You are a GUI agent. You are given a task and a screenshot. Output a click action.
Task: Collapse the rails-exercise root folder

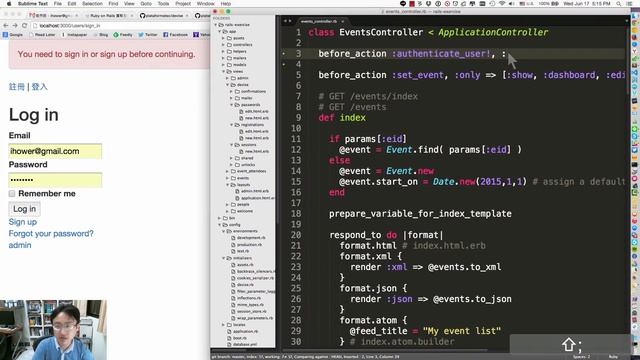[216, 24]
